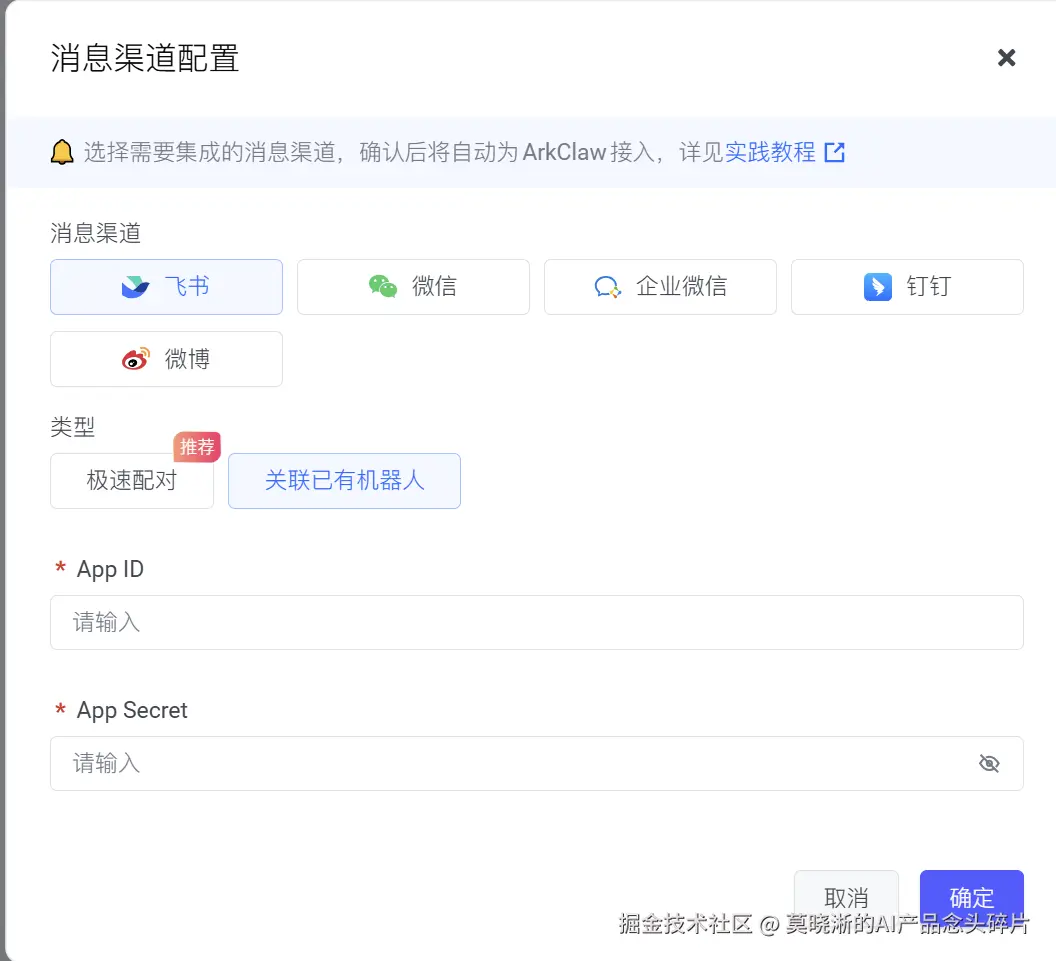Toggle App Secret visibility eye icon
Viewport: 1056px width, 961px height.
[989, 764]
